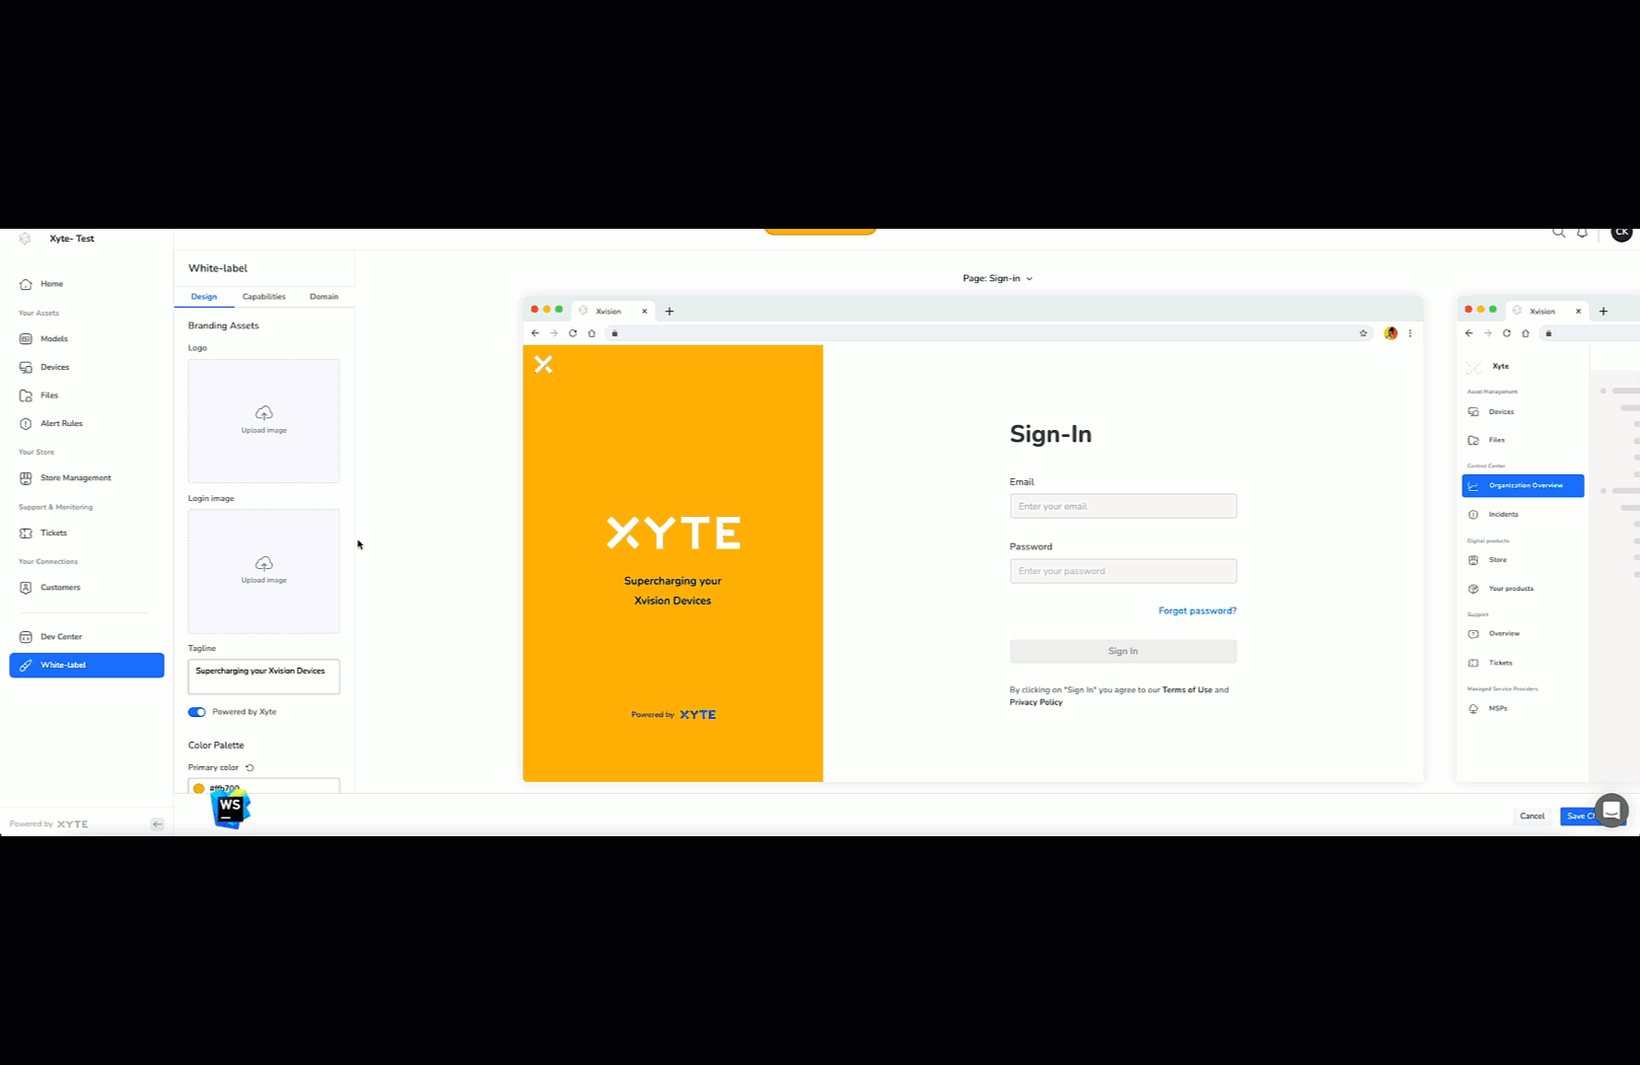Click the Home icon in the main sidebar
The image size is (1640, 1065).
click(x=26, y=284)
